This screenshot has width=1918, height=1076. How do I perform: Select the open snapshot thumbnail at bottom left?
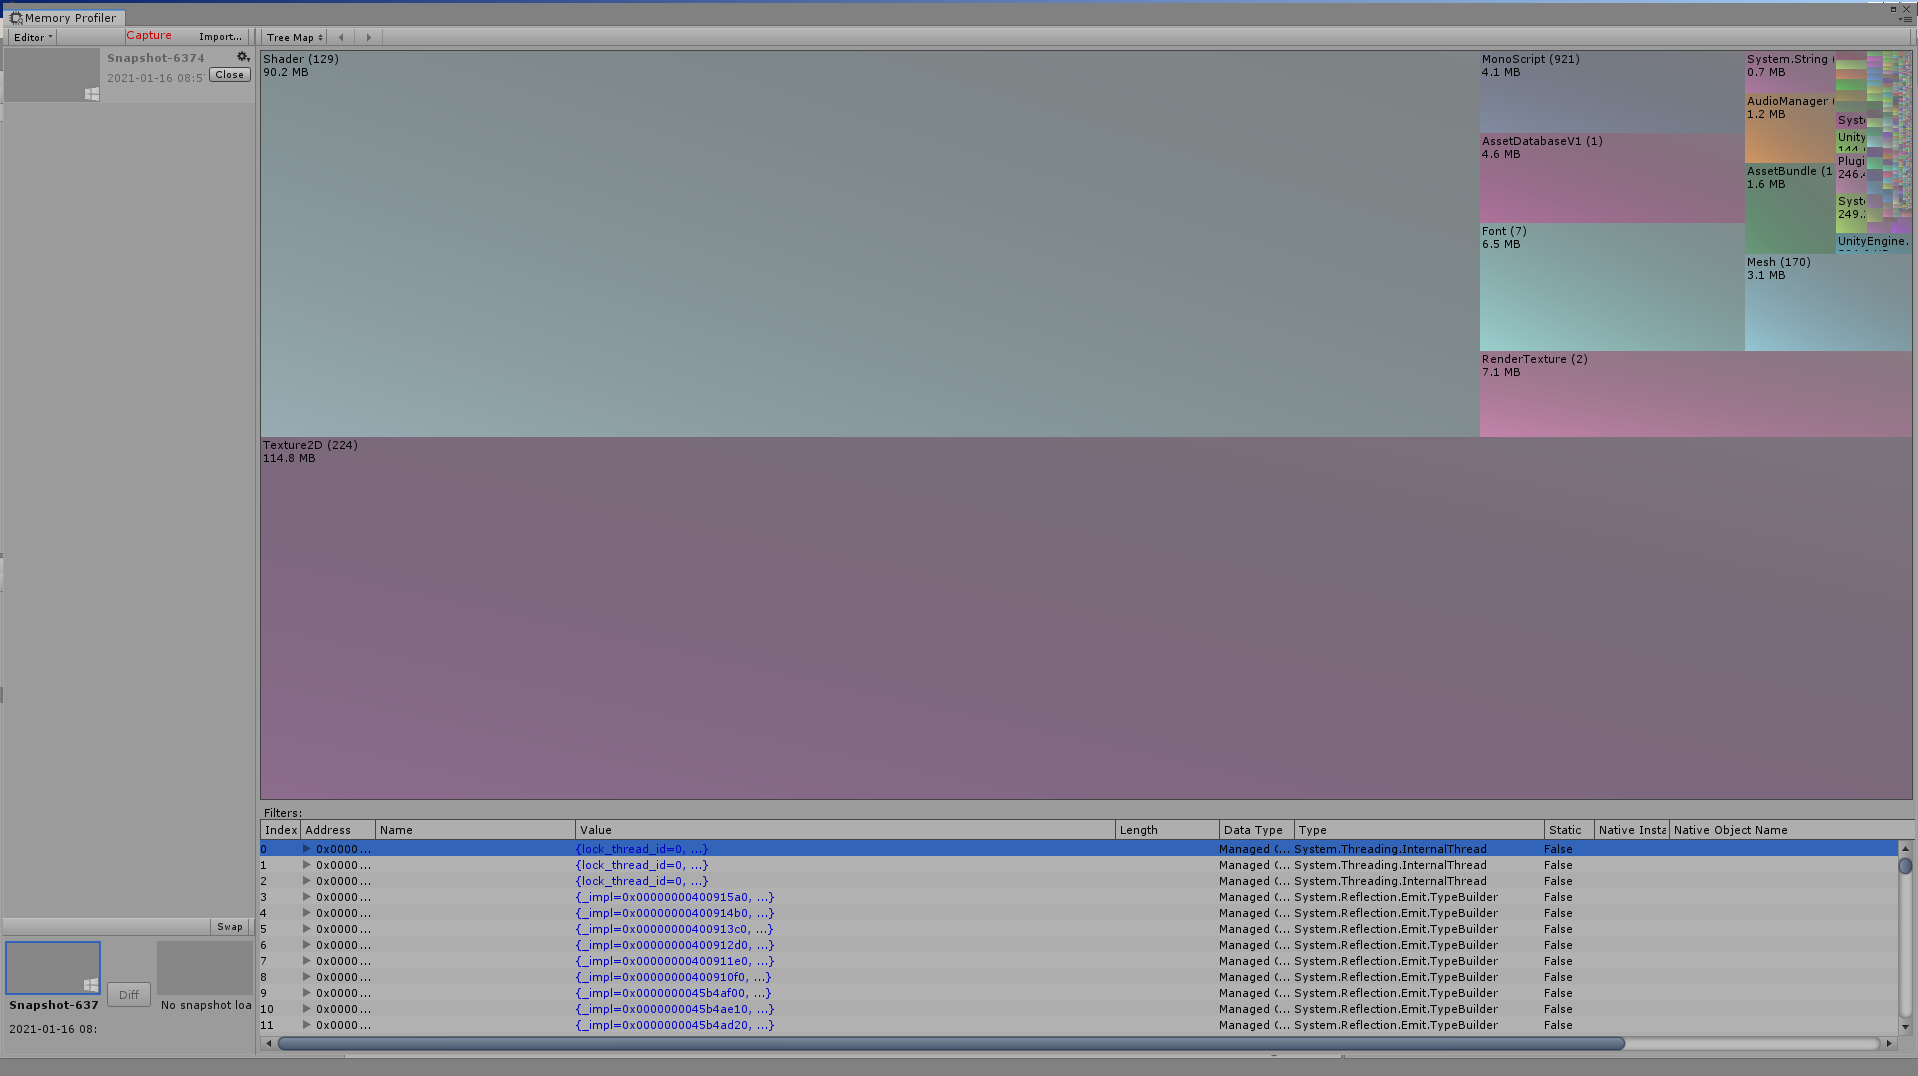click(x=53, y=967)
